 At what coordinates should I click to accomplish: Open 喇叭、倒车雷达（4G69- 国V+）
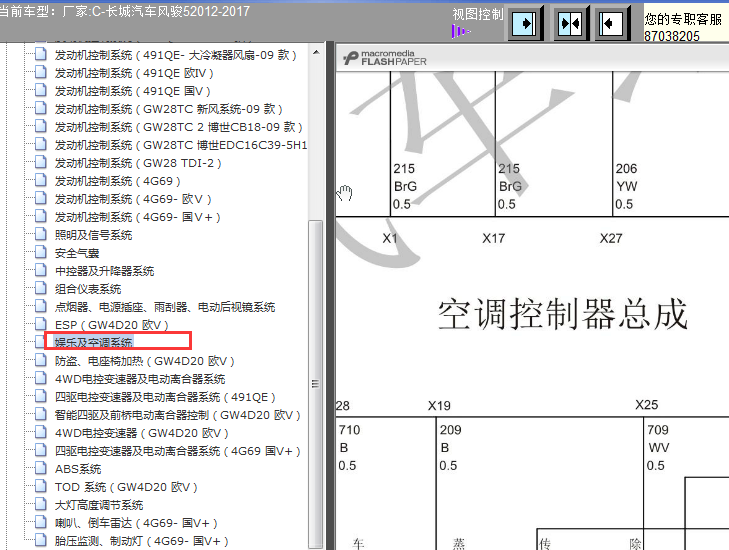click(x=136, y=523)
